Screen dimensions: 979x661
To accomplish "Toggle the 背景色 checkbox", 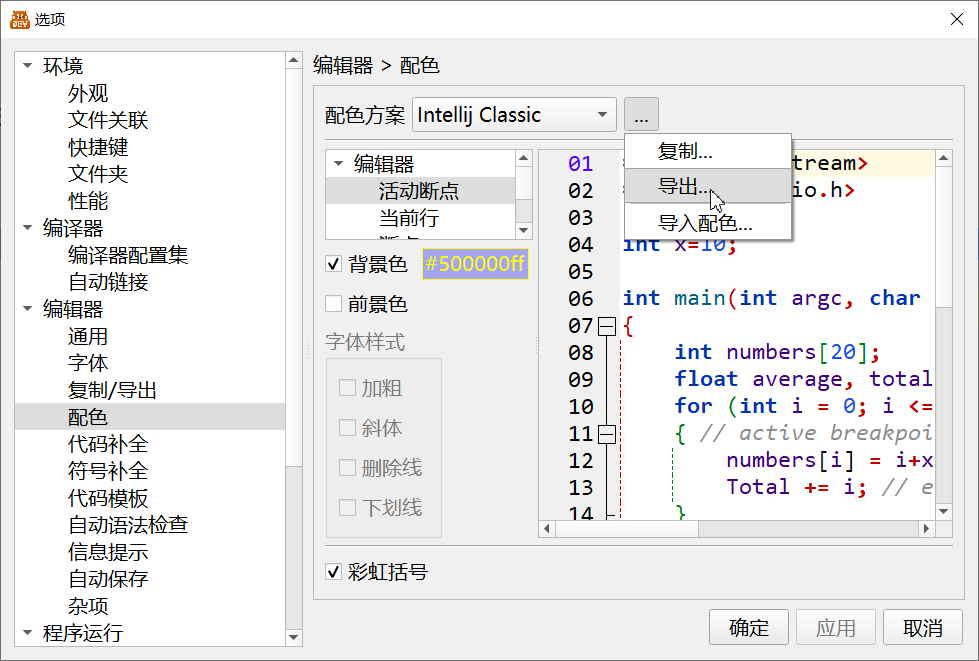I will [x=333, y=264].
